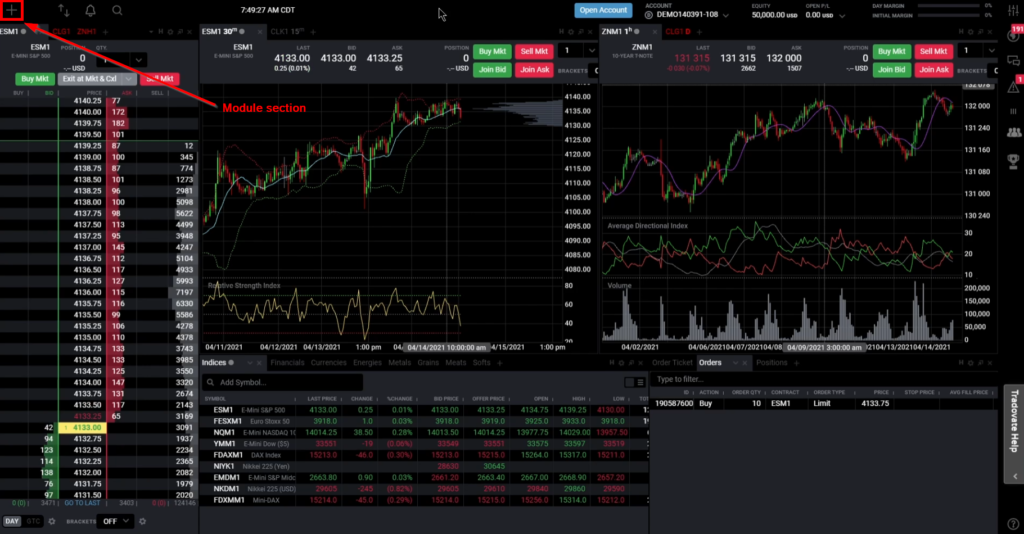Open the community people icon in sidebar
The image size is (1024, 534).
(1013, 131)
